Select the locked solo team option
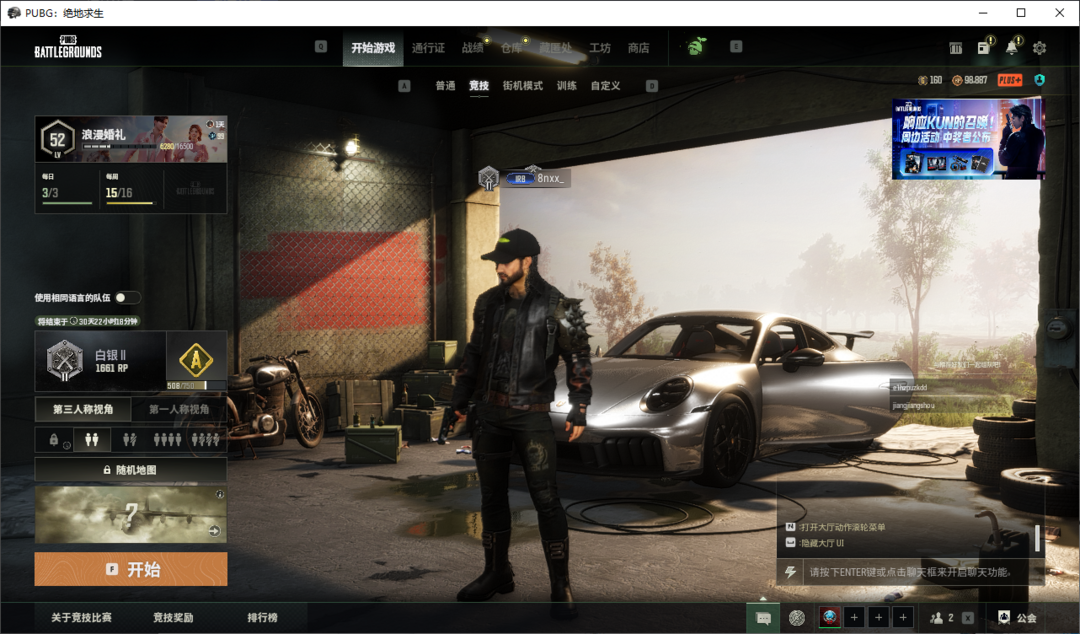The height and width of the screenshot is (634, 1080). click(56, 440)
